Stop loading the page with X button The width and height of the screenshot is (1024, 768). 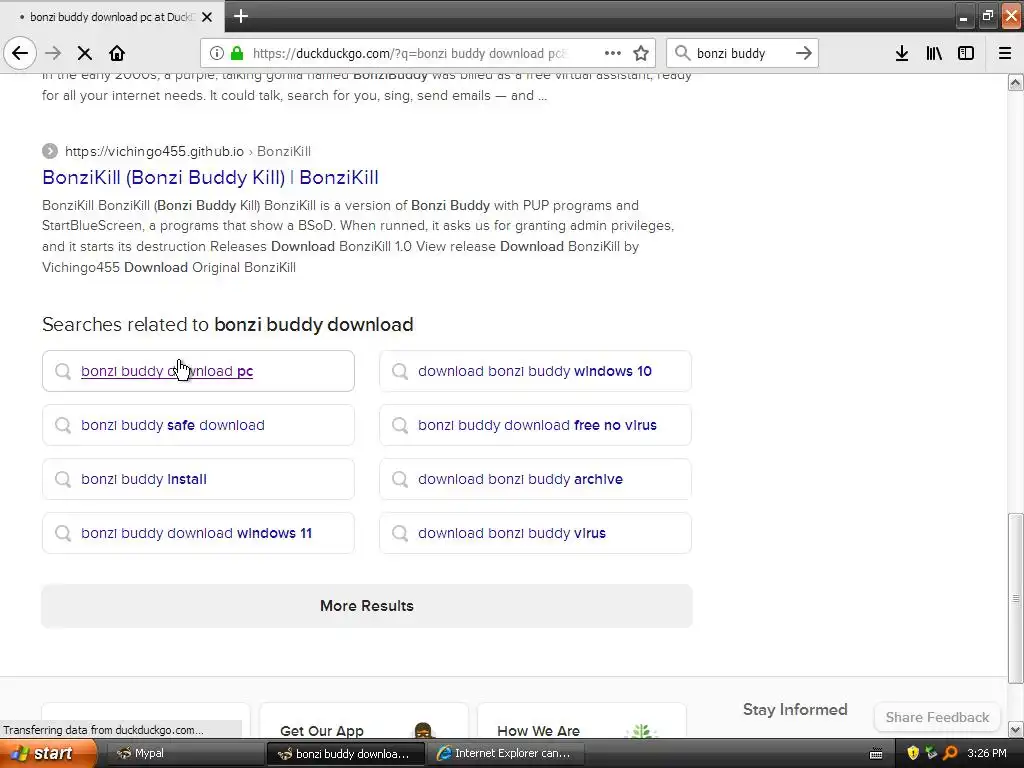pos(84,53)
